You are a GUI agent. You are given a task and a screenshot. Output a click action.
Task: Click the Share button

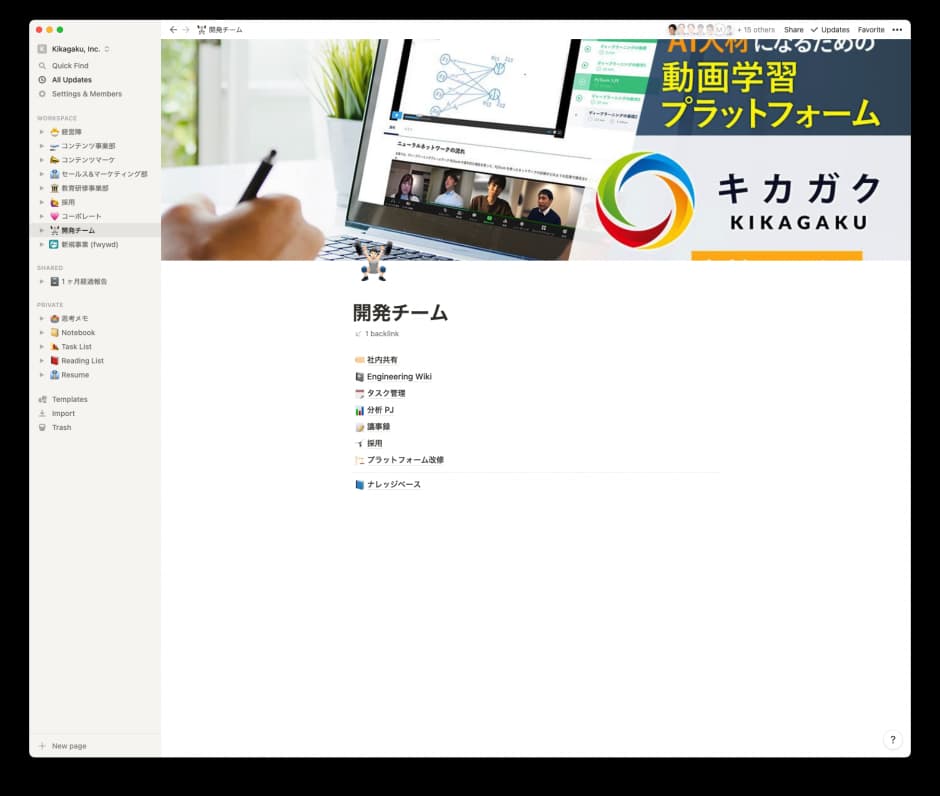click(x=793, y=30)
